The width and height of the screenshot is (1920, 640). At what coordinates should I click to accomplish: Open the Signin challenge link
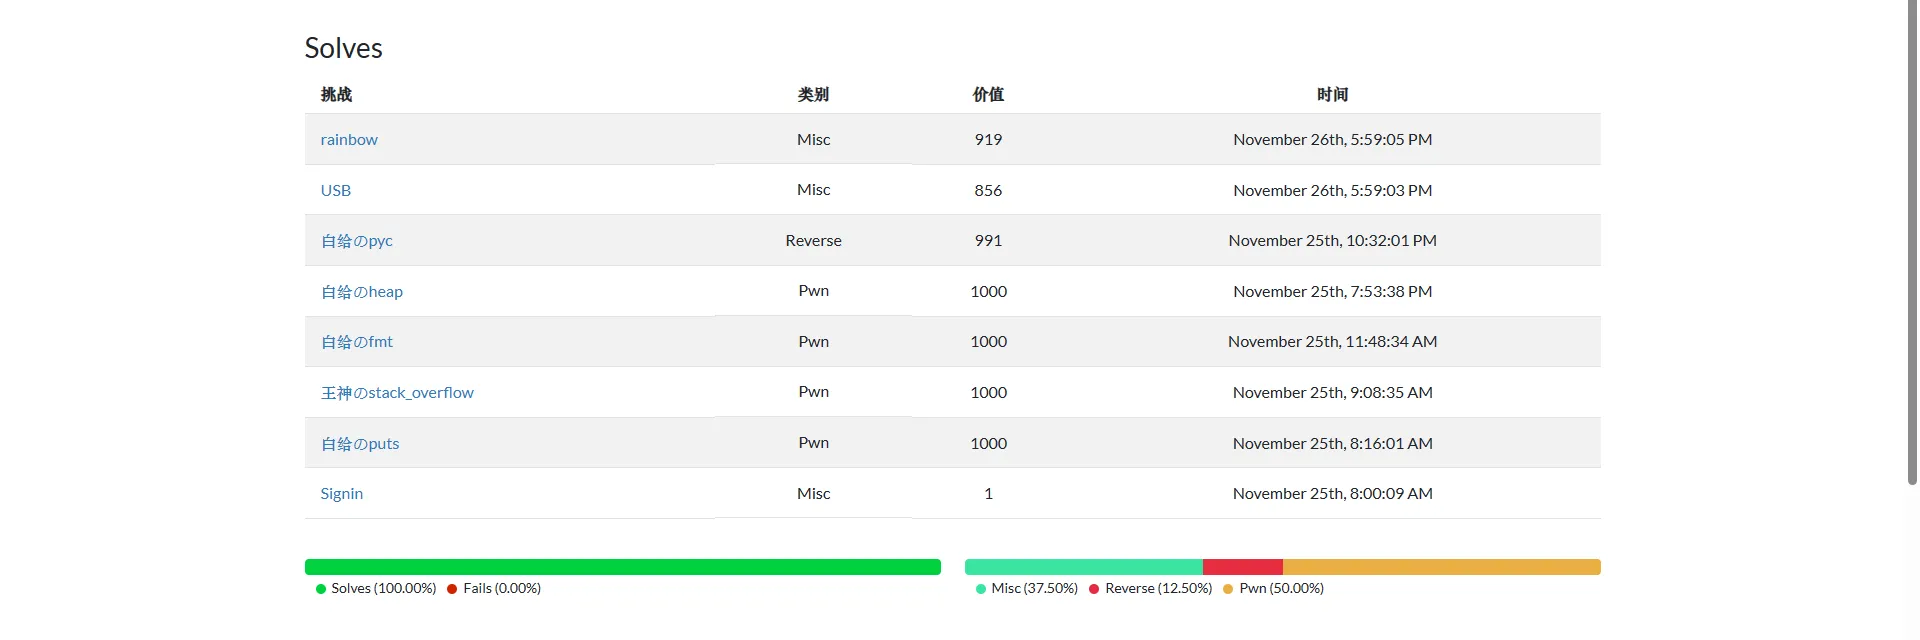342,494
